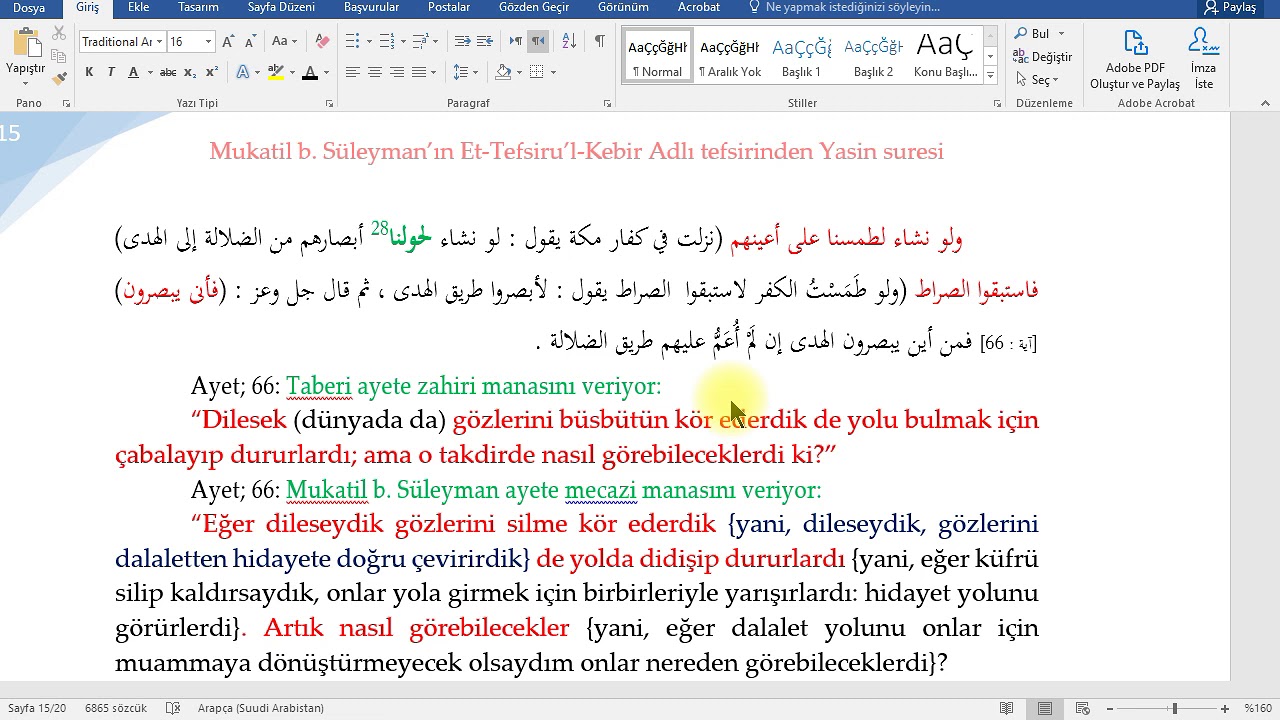This screenshot has height=720, width=1280.
Task: Switch to the Sayfa Düzeni tab
Action: pos(281,7)
